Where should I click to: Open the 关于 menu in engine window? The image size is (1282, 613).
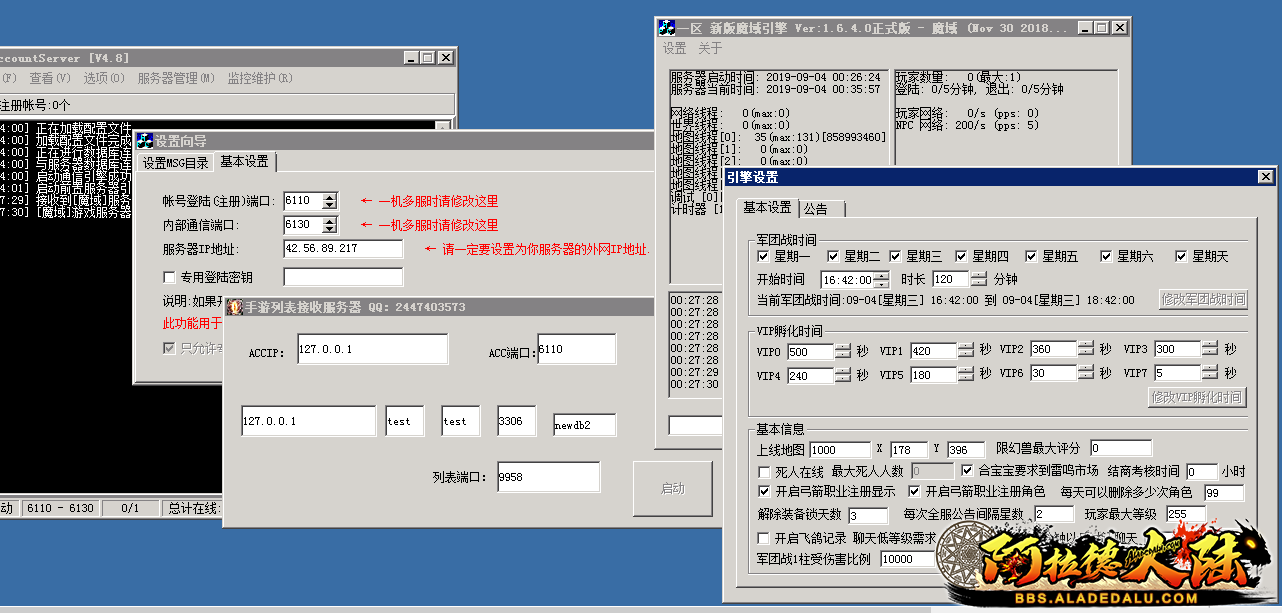click(x=710, y=48)
